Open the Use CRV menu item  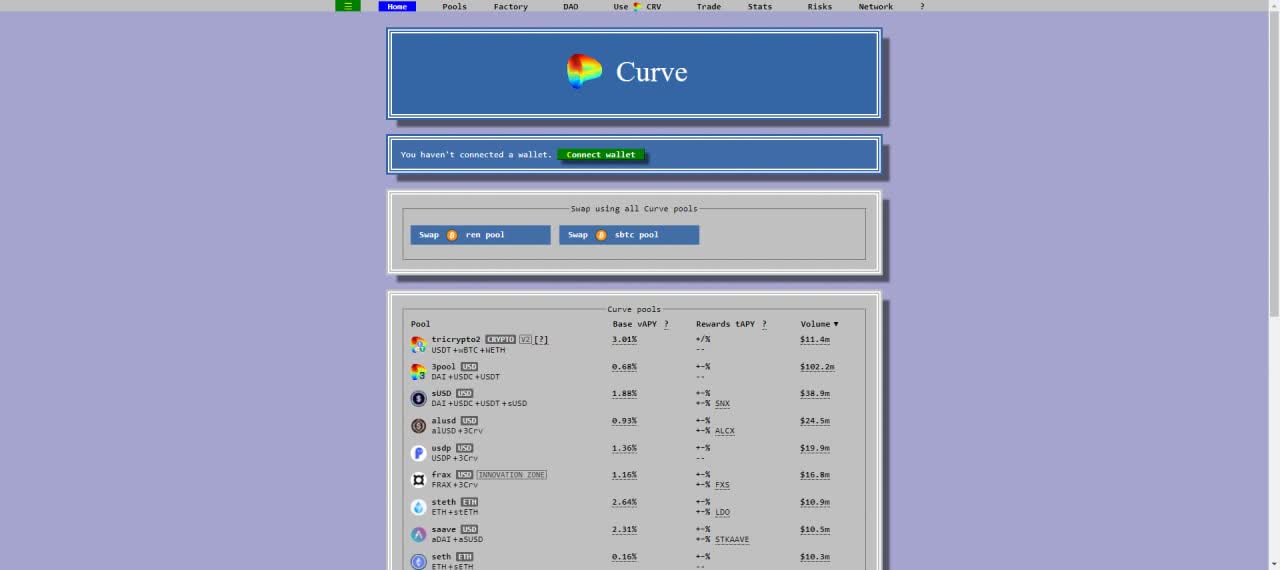click(x=638, y=6)
